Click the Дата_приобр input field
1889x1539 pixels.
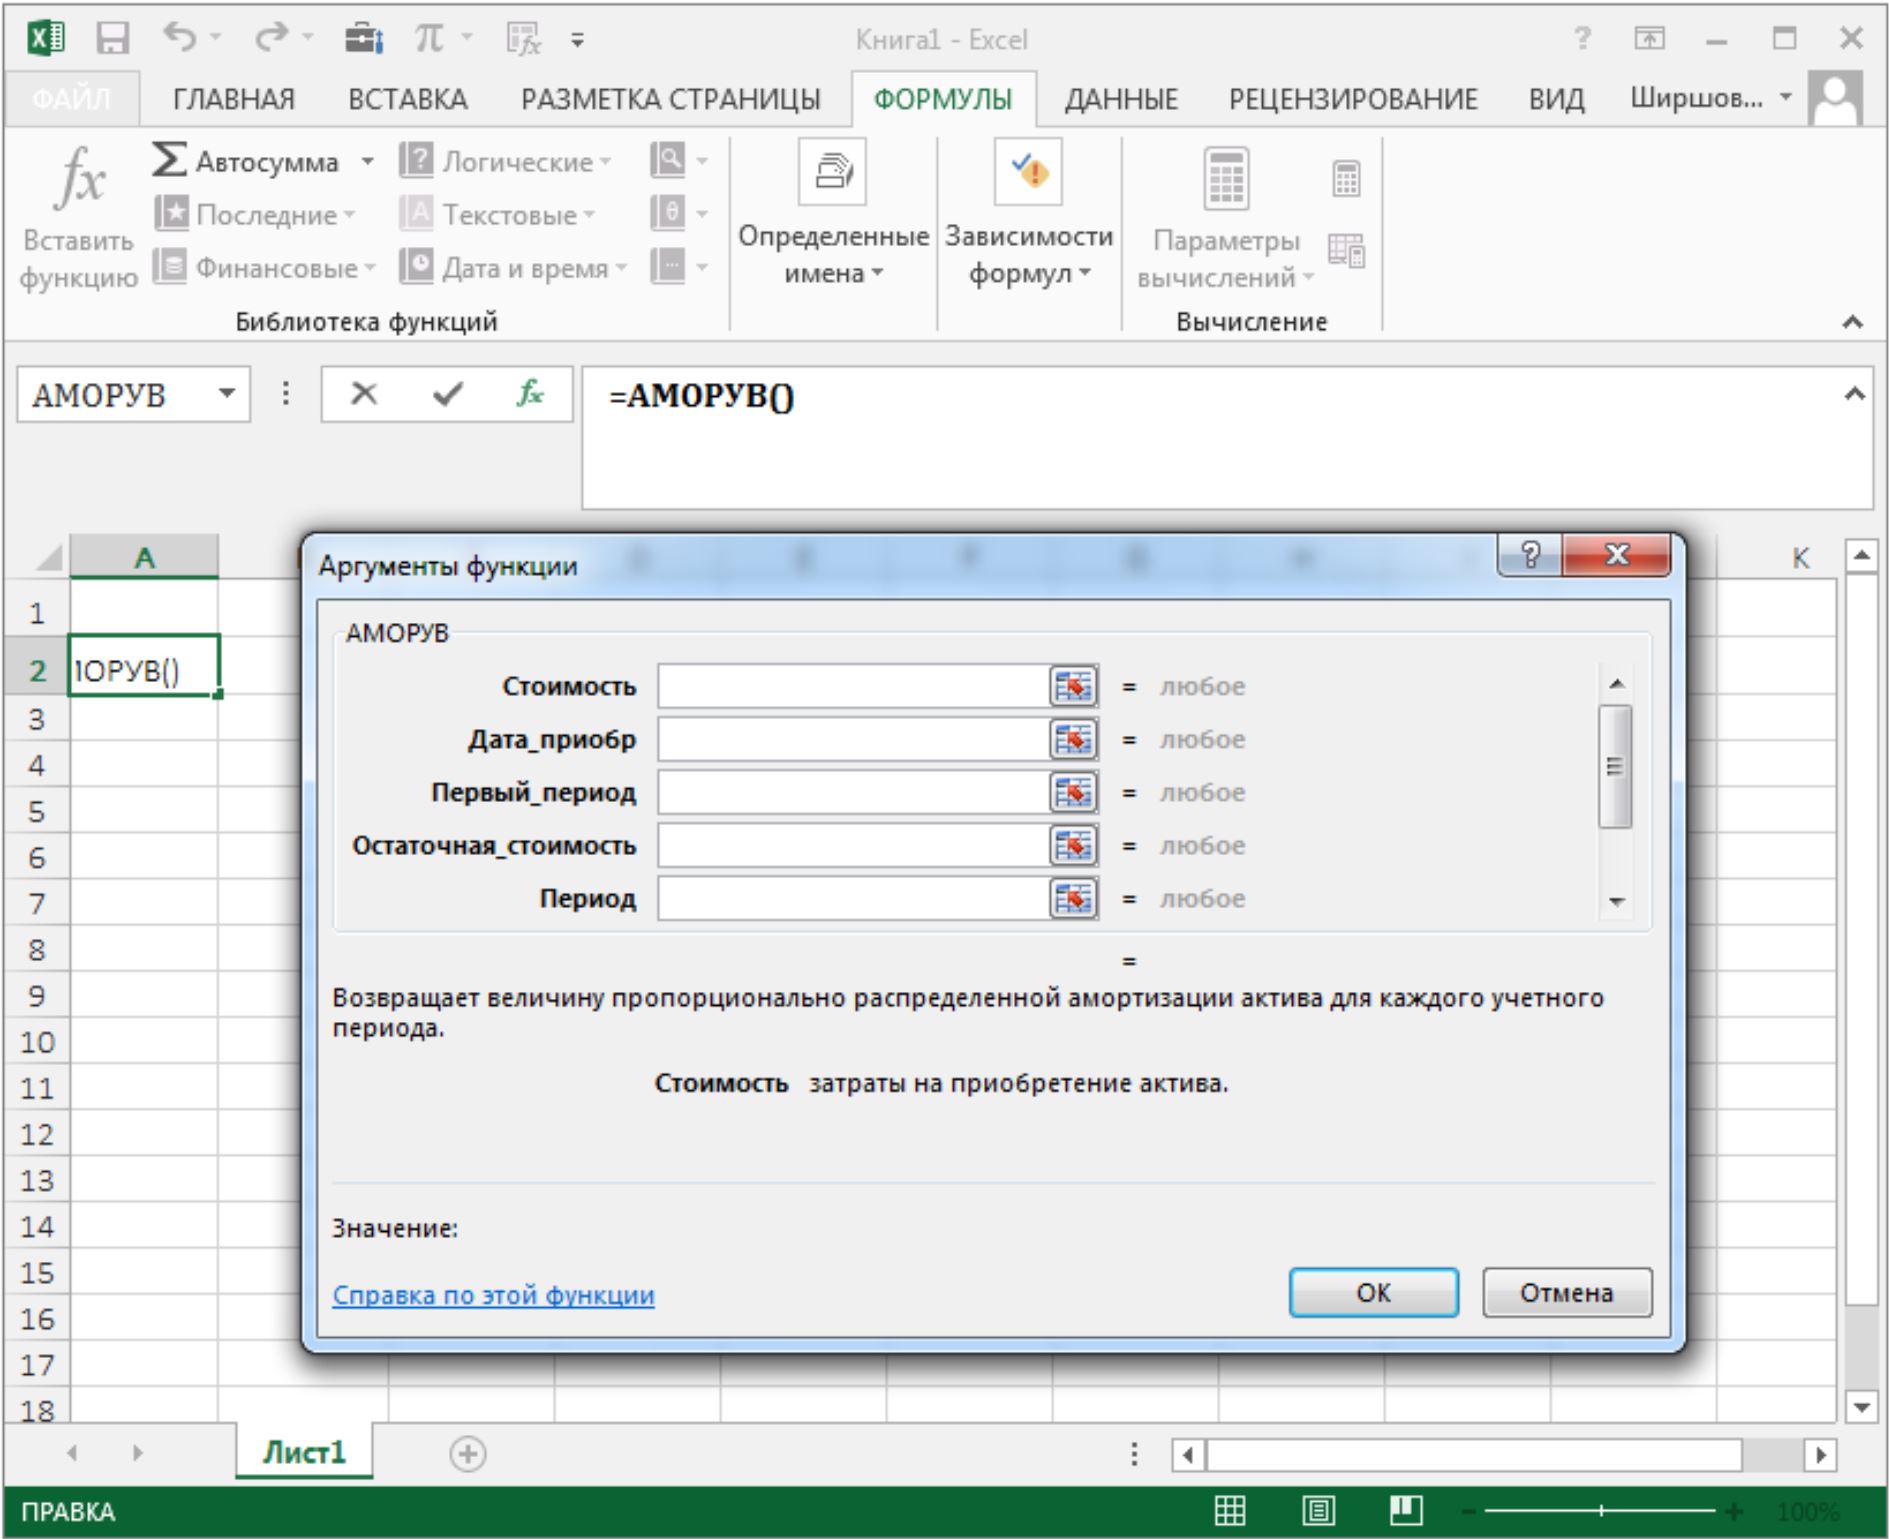tap(852, 740)
